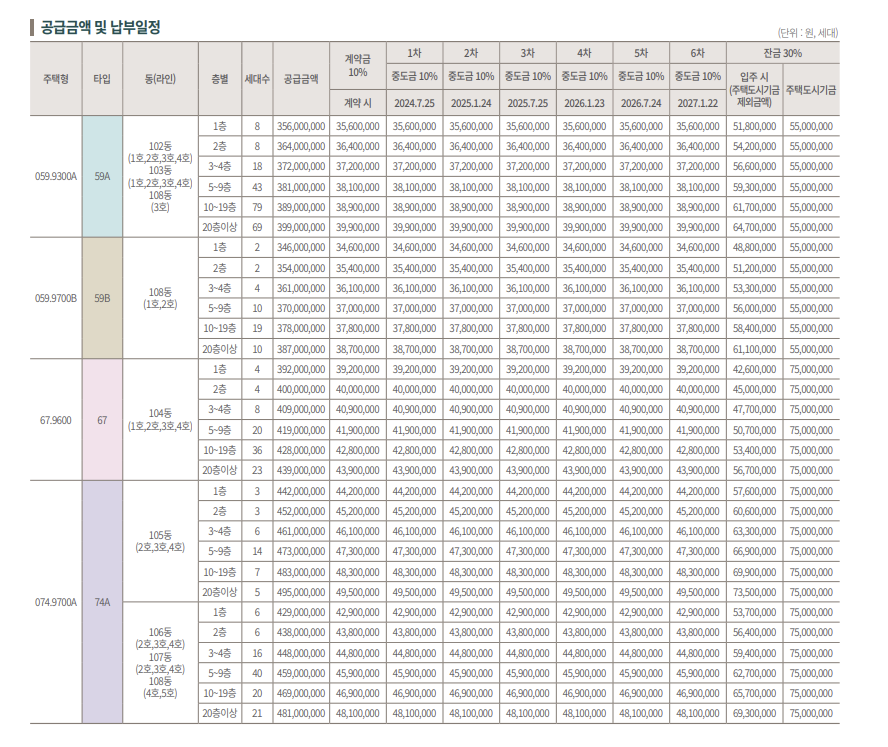Click the 2026.1.23 date cell
The width and height of the screenshot is (888, 747).
click(584, 103)
